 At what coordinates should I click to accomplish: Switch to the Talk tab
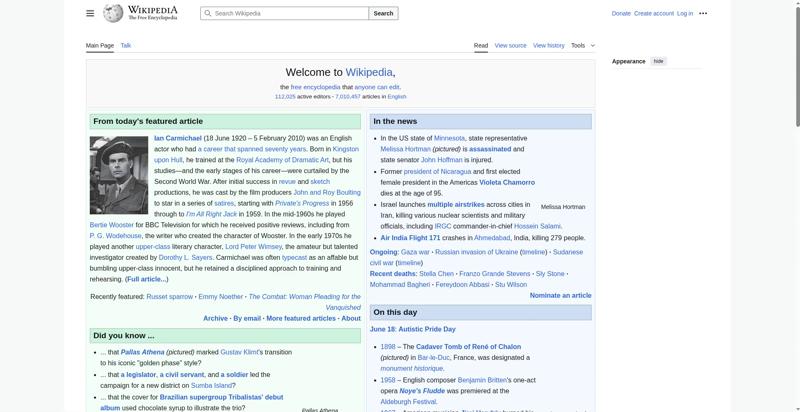[126, 45]
